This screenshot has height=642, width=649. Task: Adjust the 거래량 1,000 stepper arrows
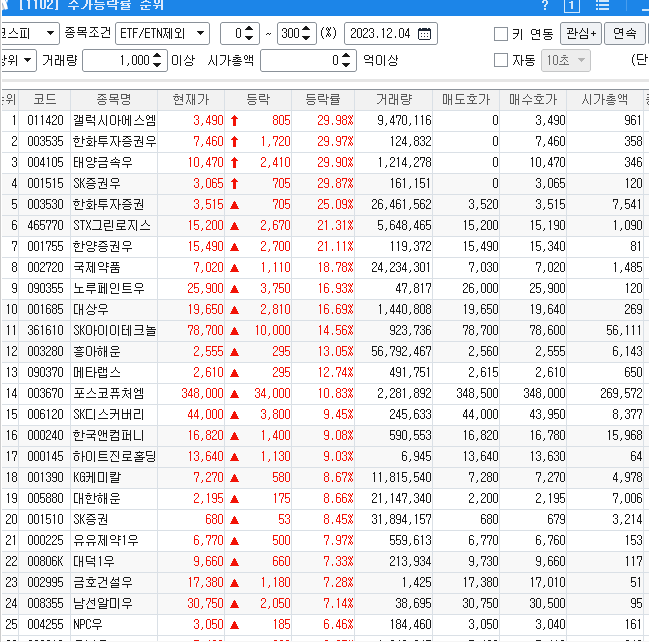(x=157, y=60)
